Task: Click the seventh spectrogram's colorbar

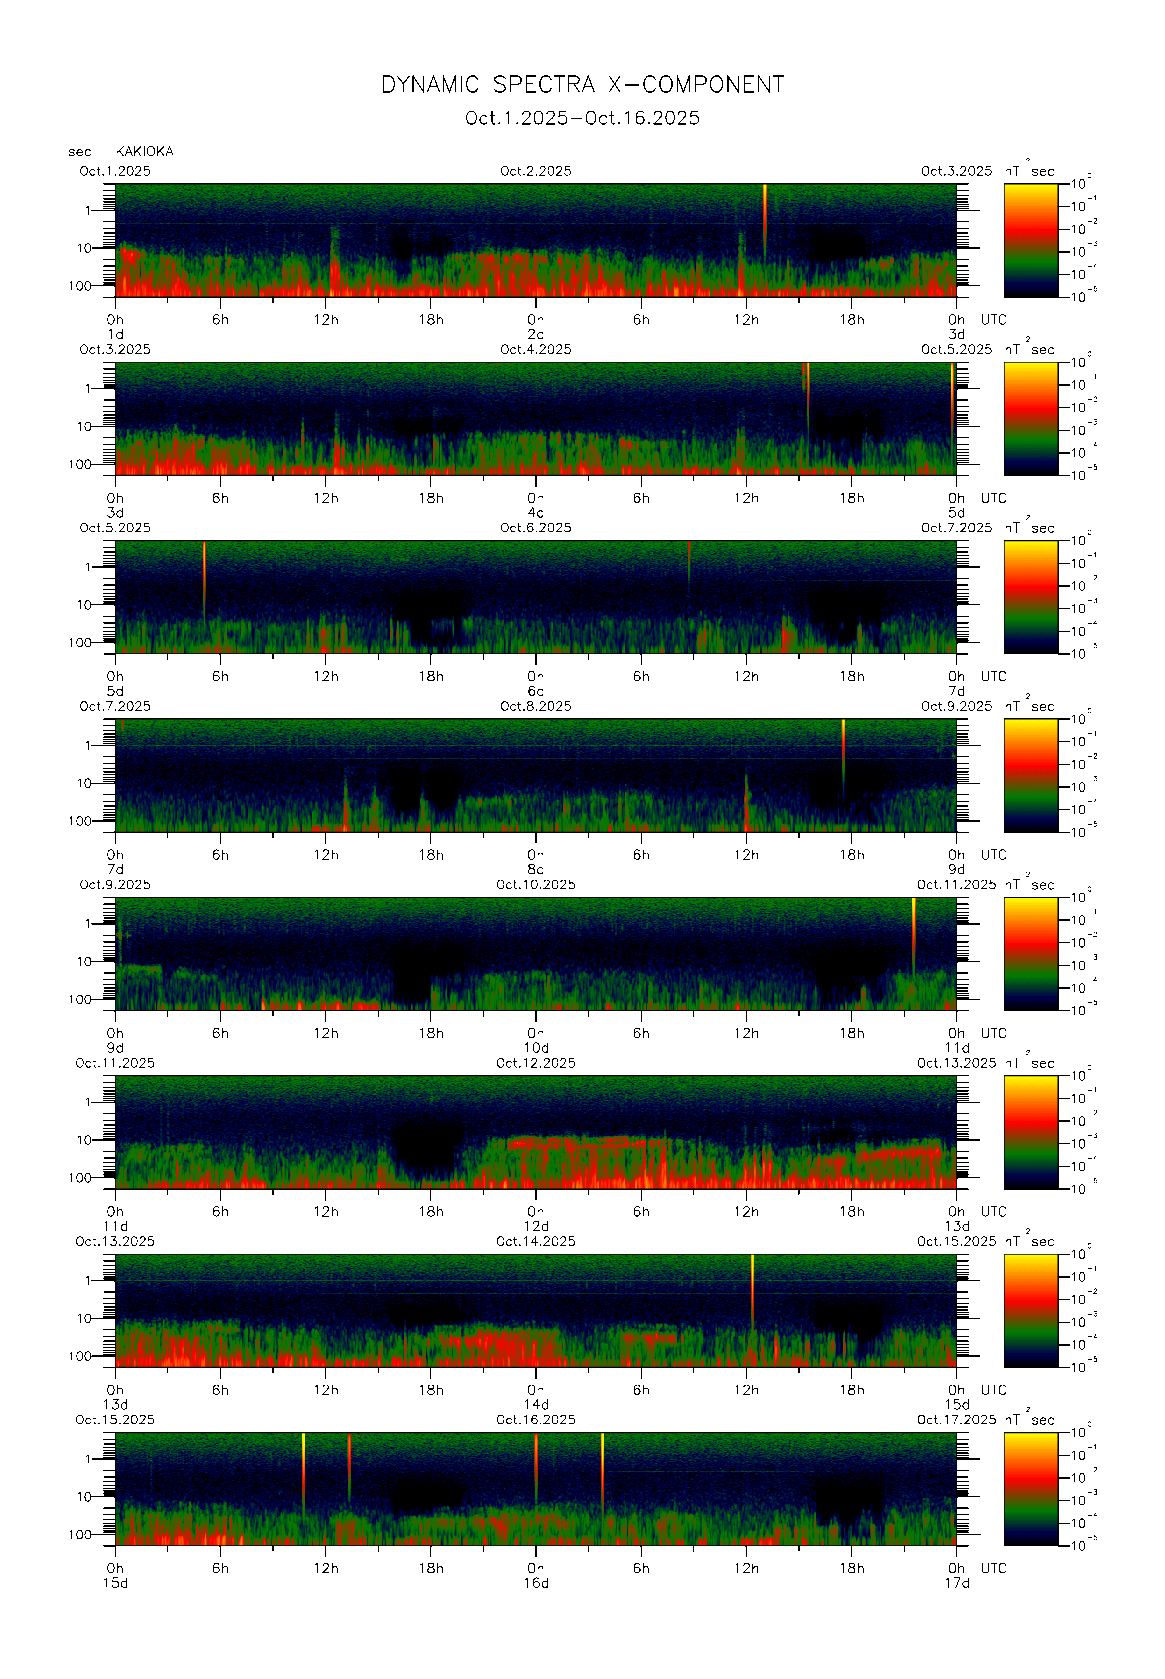Action: (x=1030, y=1309)
